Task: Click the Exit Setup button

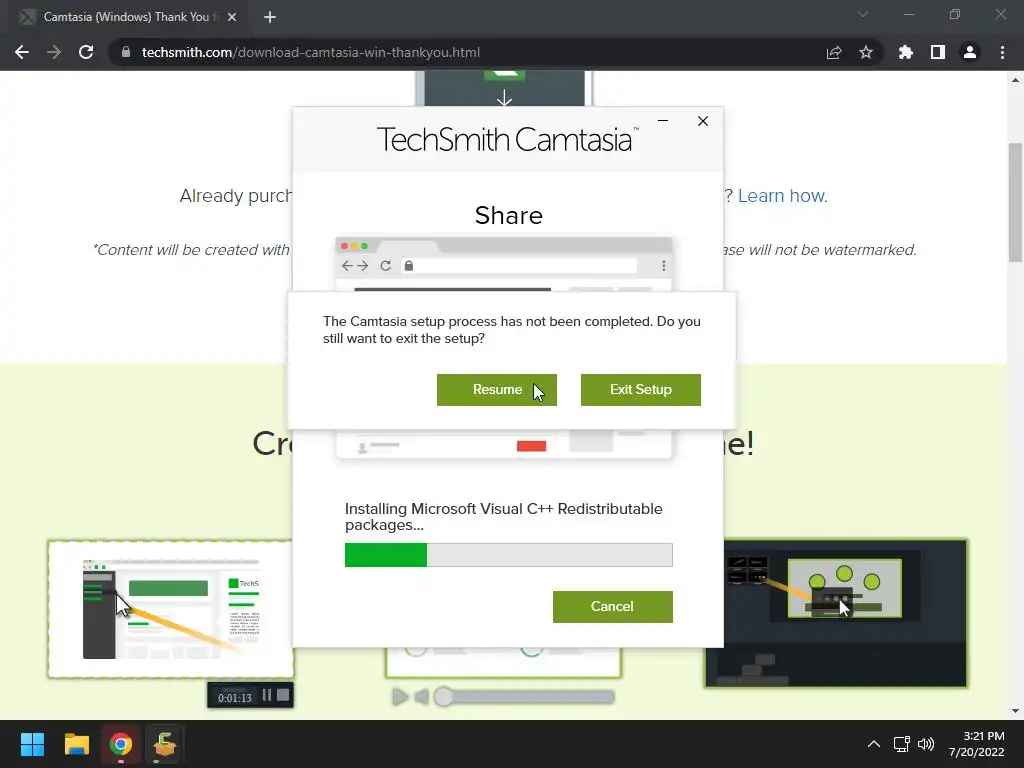Action: point(641,390)
